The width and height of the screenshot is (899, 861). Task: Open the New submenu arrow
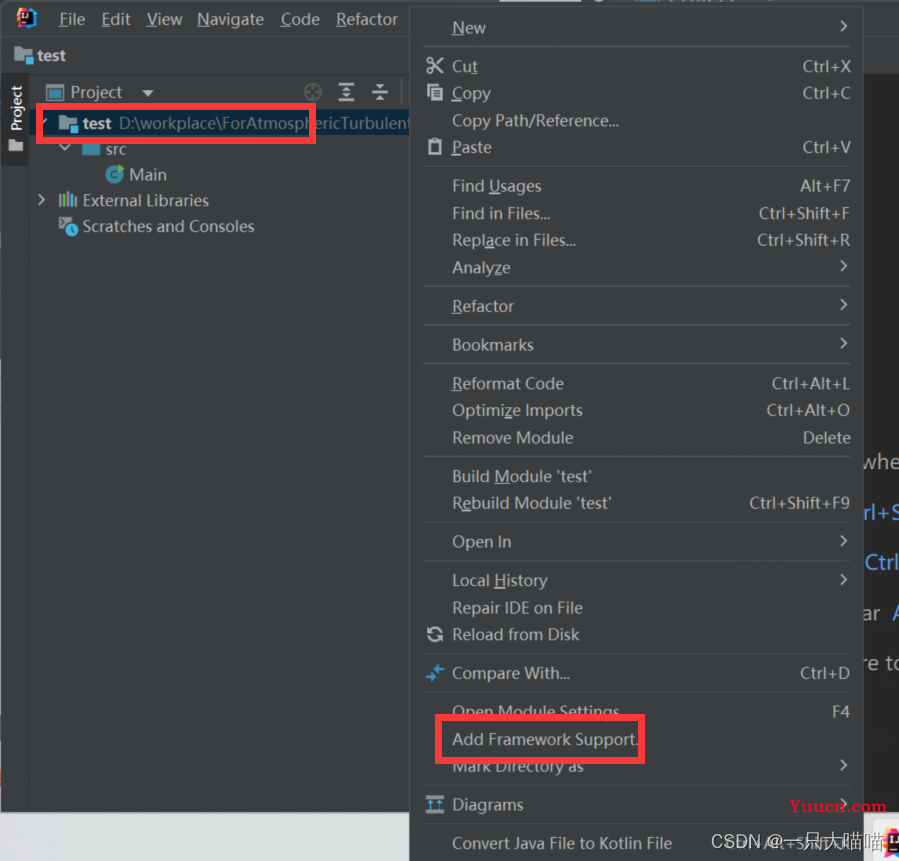pos(843,26)
